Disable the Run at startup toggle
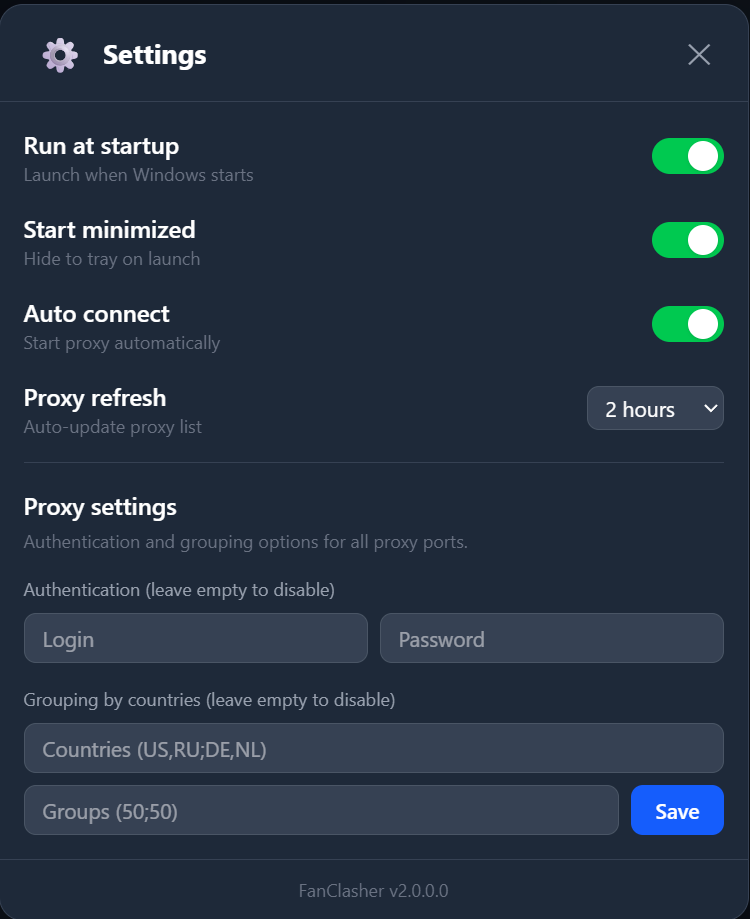 [687, 156]
